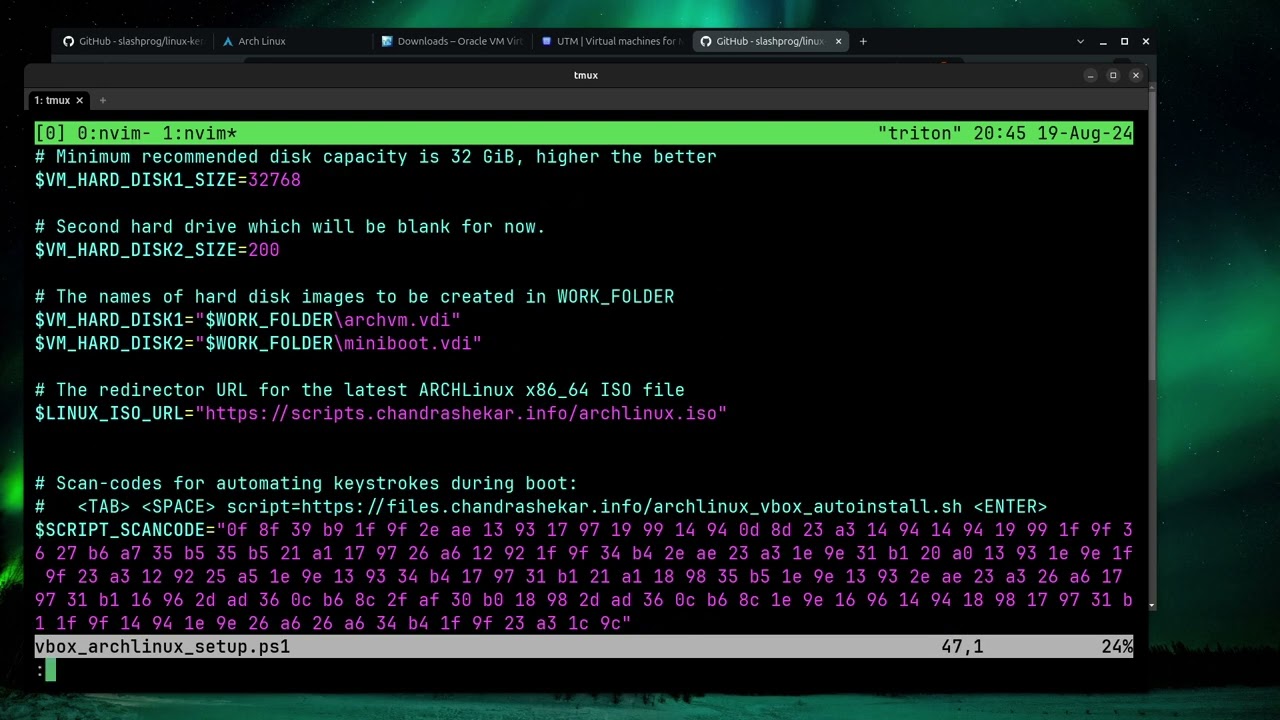The width and height of the screenshot is (1280, 720).
Task: Click VirtualBox favicon on Downloads tab
Action: click(x=387, y=41)
